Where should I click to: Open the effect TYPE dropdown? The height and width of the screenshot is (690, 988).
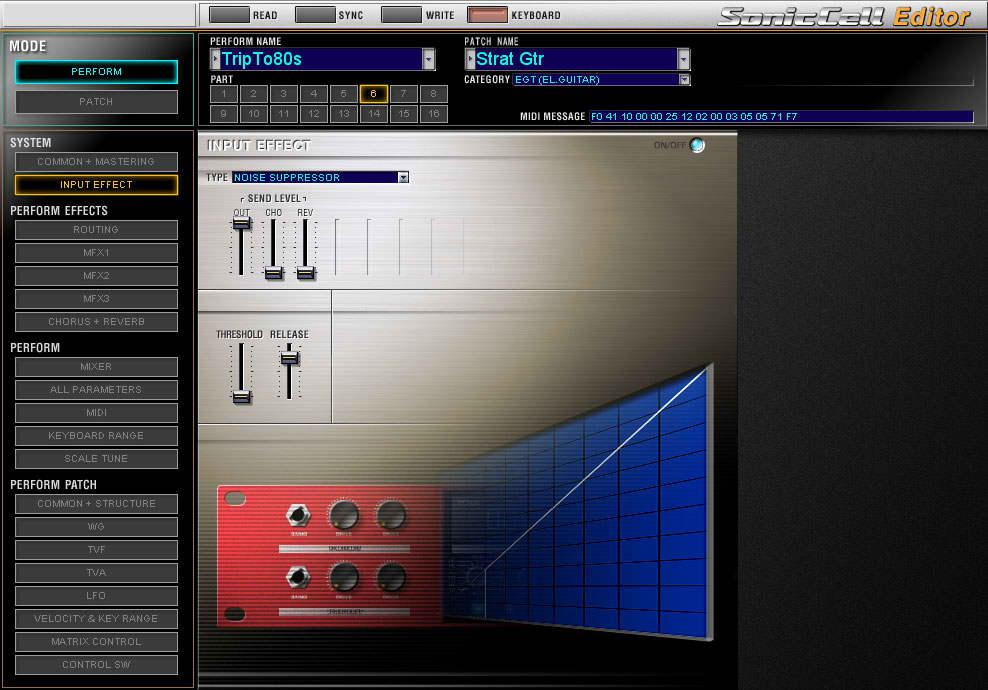[403, 178]
